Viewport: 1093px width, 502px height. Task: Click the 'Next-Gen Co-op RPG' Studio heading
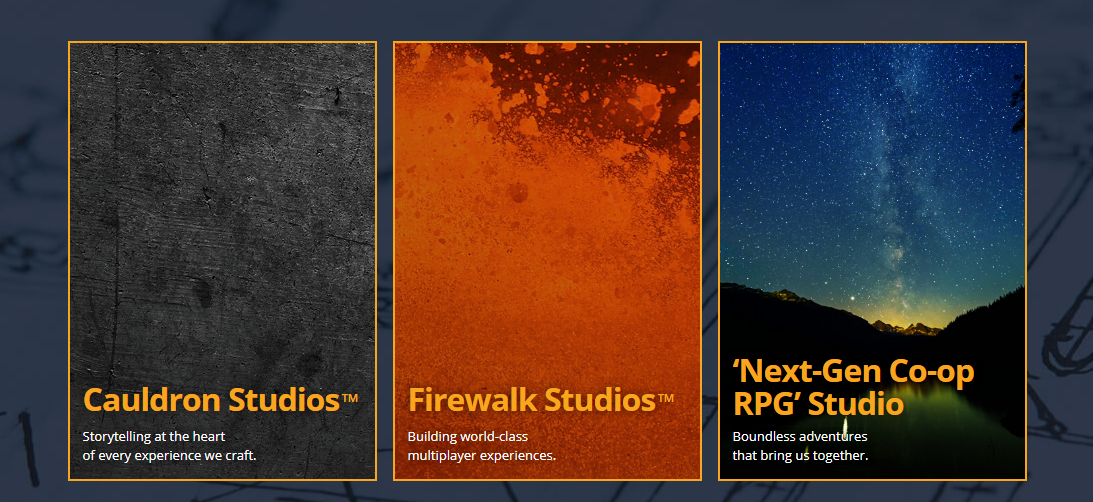pos(853,388)
